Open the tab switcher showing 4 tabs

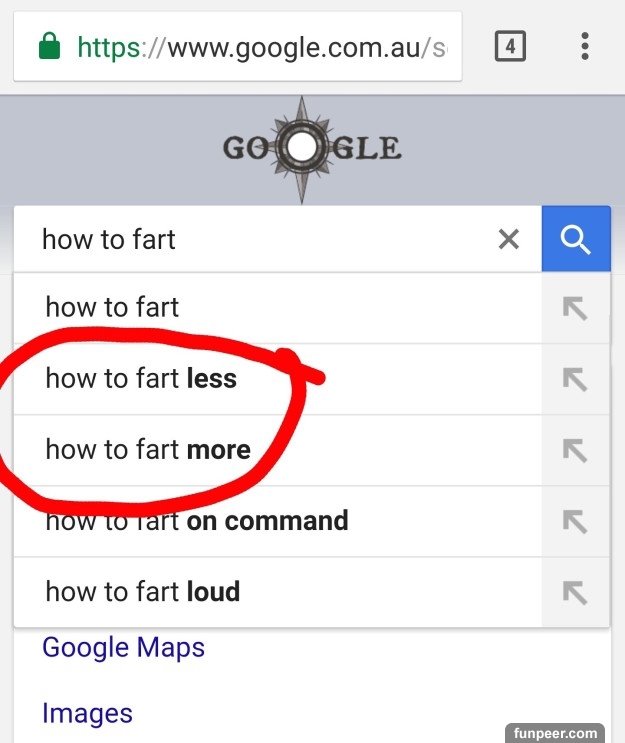[x=510, y=46]
